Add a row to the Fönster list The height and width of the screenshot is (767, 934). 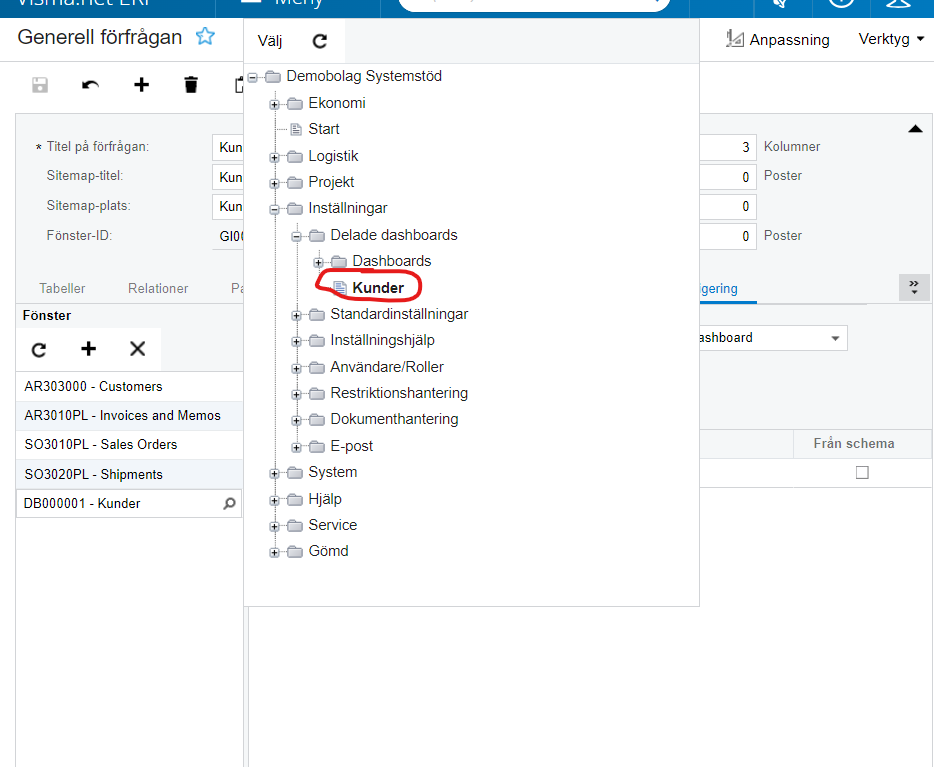(x=88, y=349)
